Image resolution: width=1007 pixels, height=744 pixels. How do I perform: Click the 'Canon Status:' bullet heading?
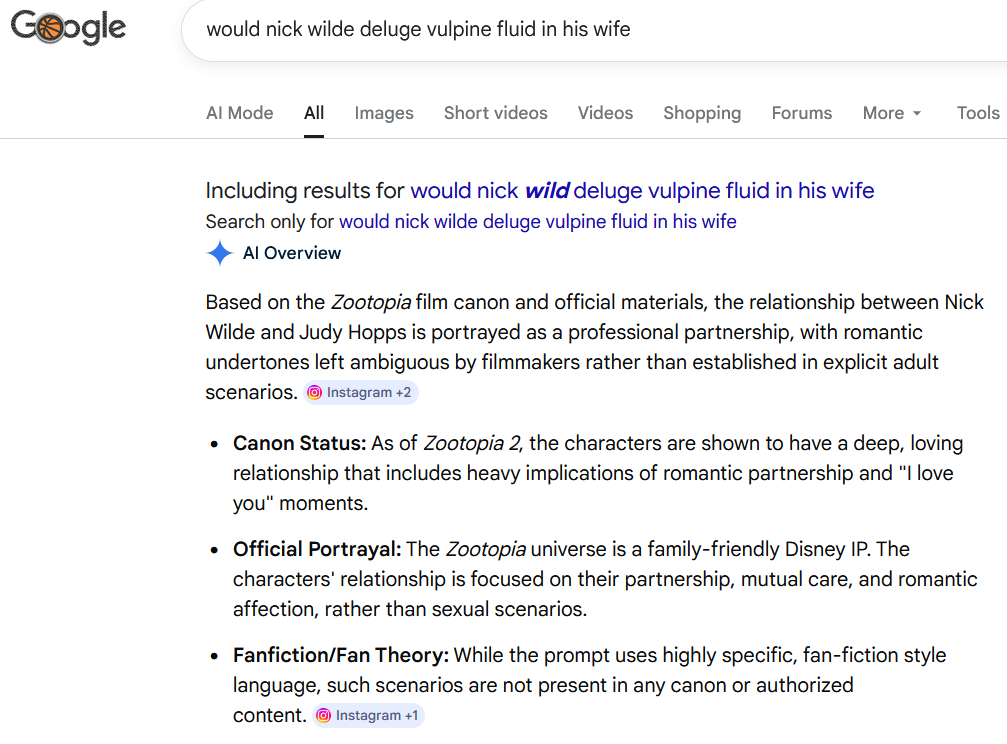pyautogui.click(x=299, y=443)
